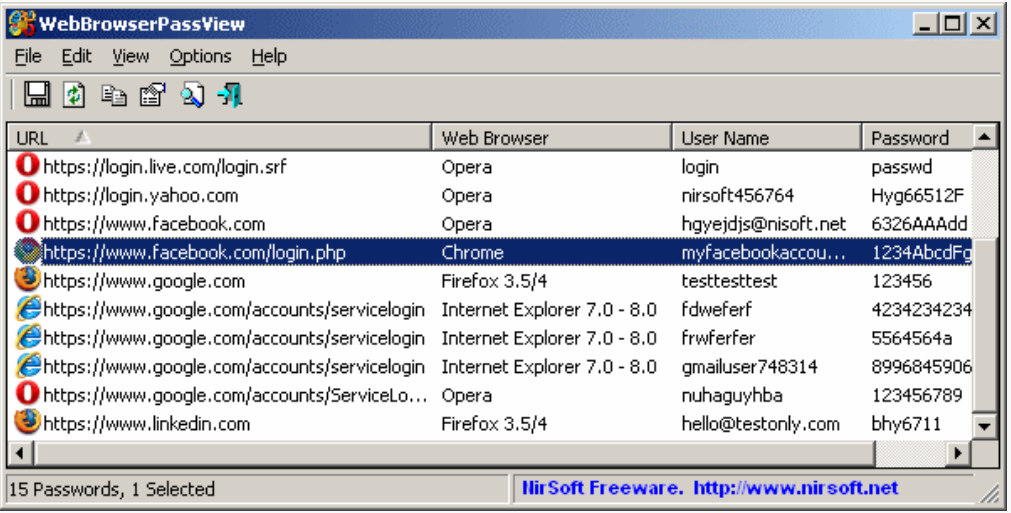Select the https://www.facebook.com Opera row URL
1011x513 pixels.
tap(154, 224)
